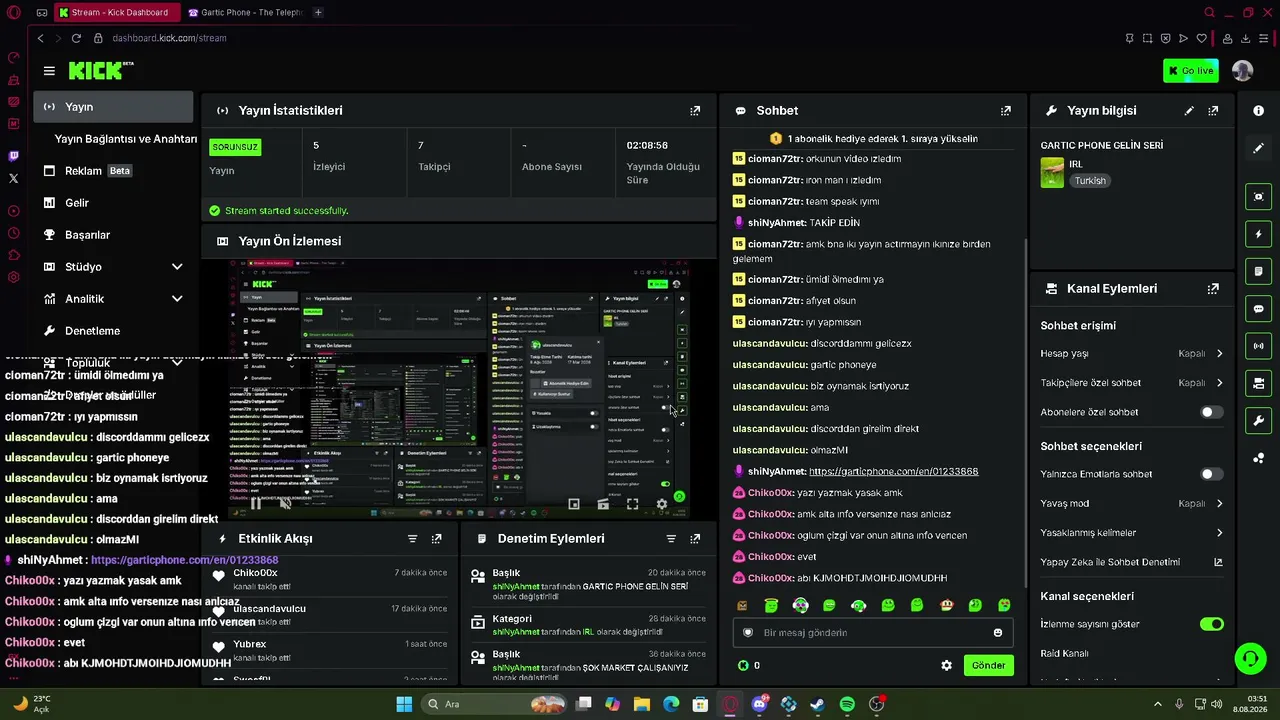Open the emoji picker in message box
This screenshot has width=1280, height=720.
pos(998,633)
